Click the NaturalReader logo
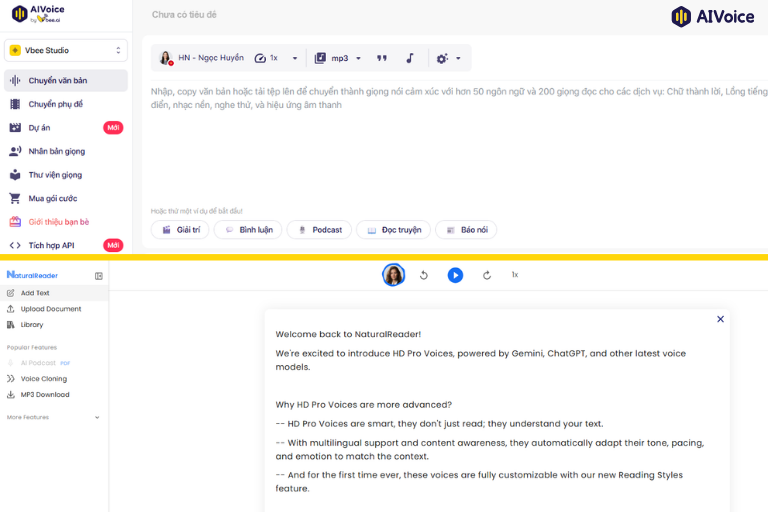This screenshot has width=768, height=512. (32, 275)
